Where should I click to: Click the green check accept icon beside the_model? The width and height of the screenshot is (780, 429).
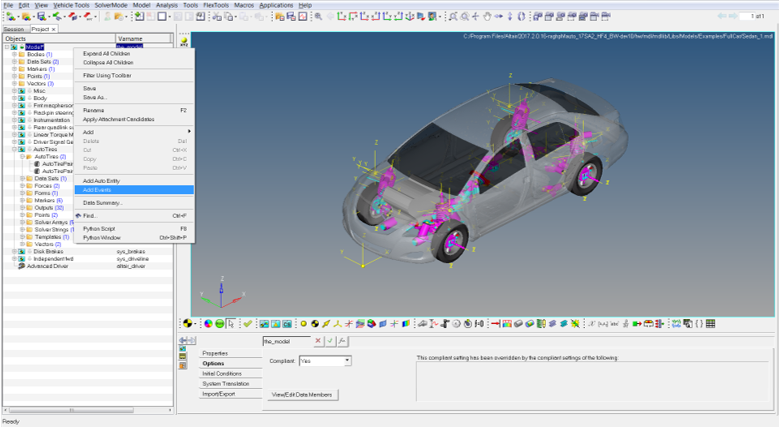tap(328, 341)
